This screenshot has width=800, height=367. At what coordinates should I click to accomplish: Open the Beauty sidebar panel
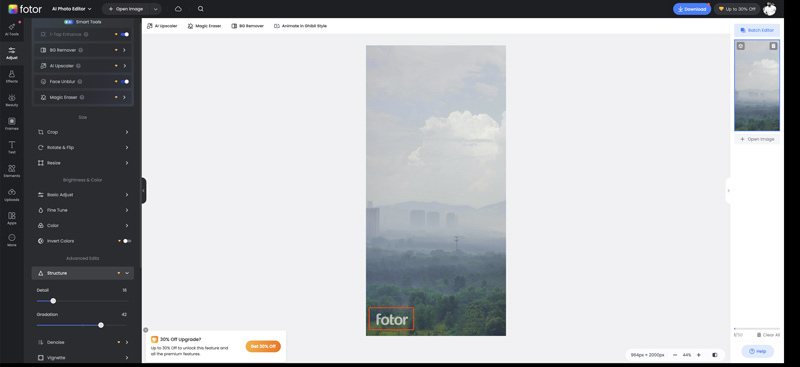[x=12, y=100]
